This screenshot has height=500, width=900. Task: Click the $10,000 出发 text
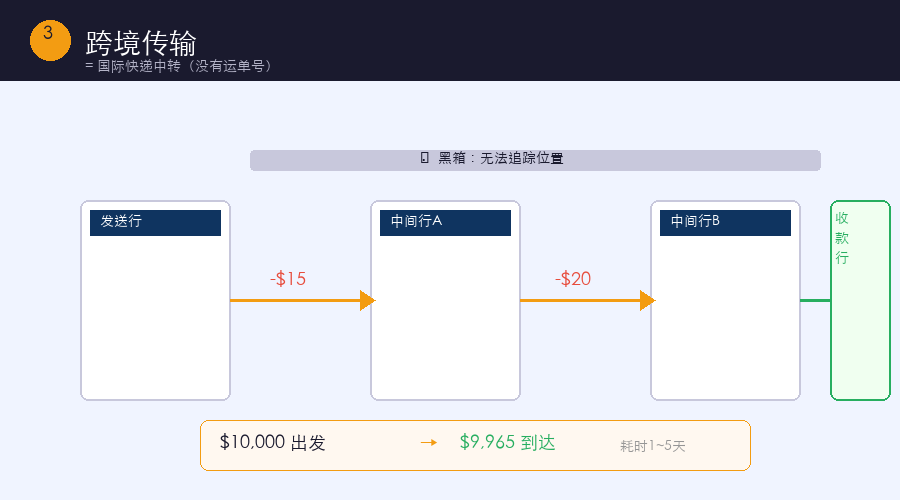coord(273,443)
